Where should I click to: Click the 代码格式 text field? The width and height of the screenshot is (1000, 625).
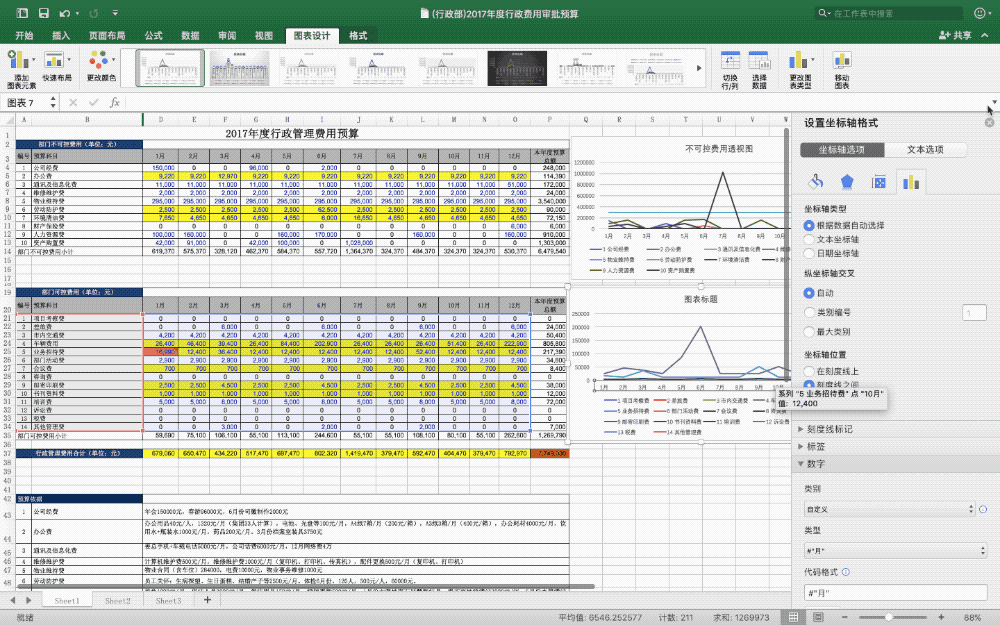(x=895, y=593)
